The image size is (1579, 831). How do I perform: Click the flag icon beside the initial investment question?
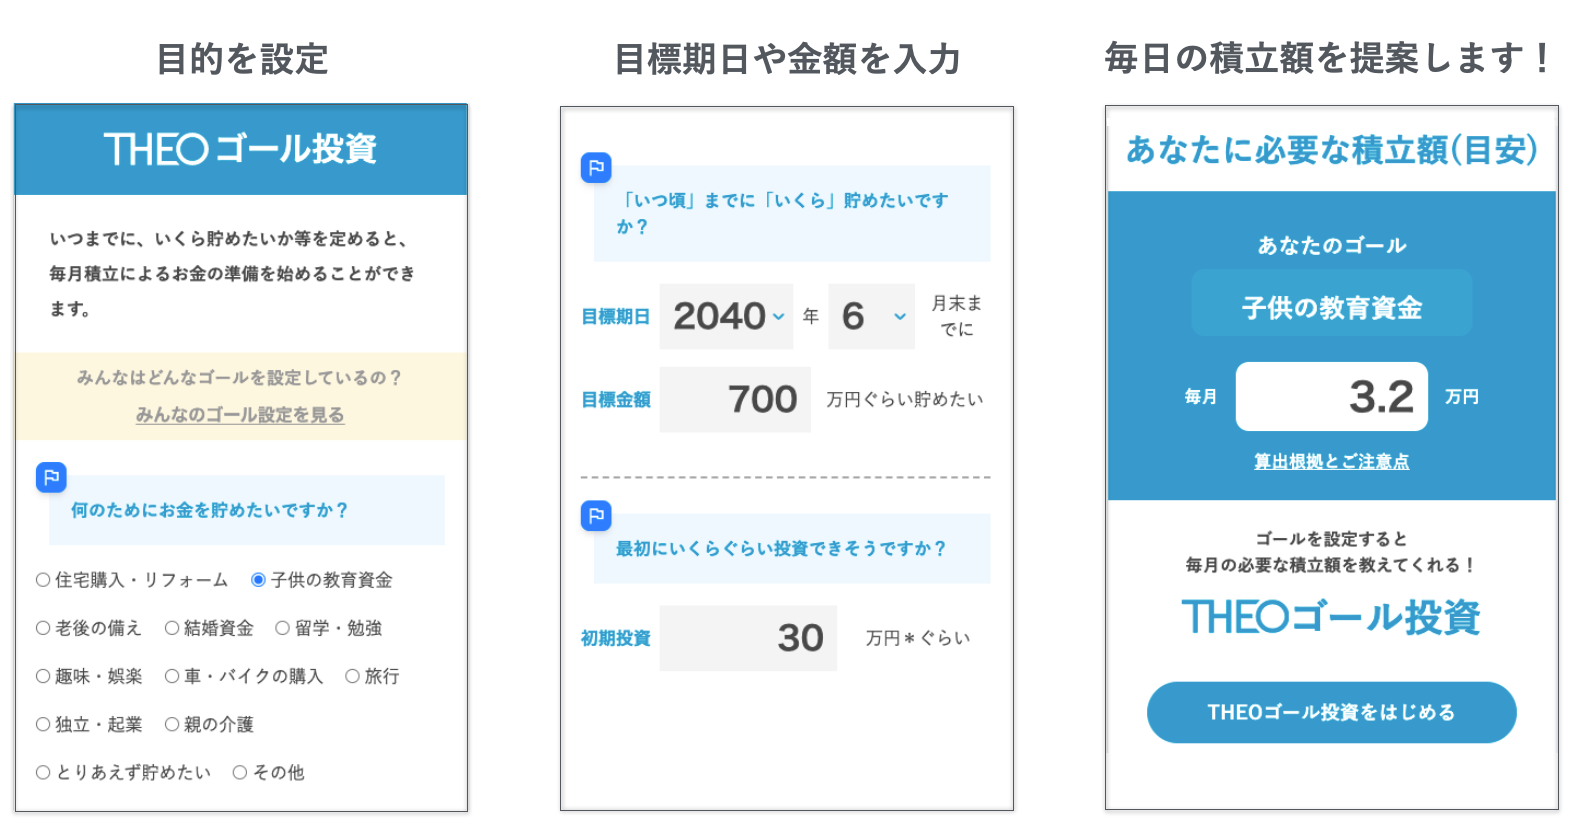click(x=596, y=516)
